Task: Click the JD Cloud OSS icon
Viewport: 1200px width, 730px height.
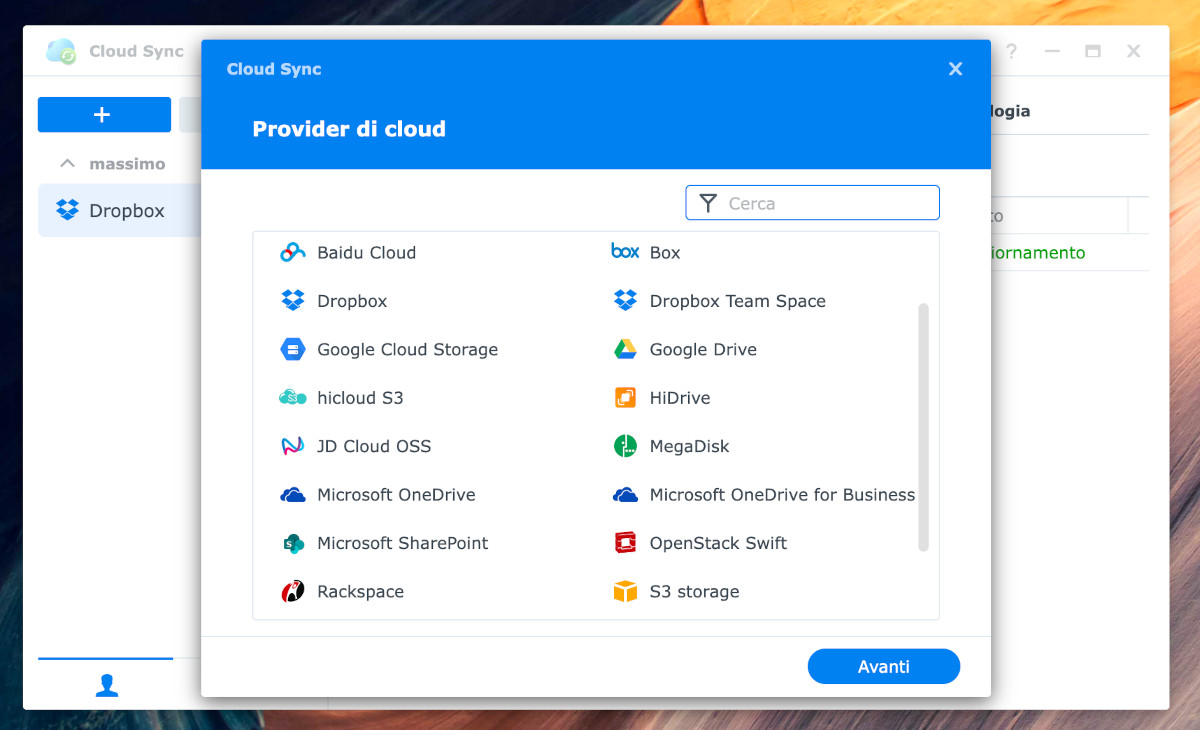Action: tap(292, 446)
